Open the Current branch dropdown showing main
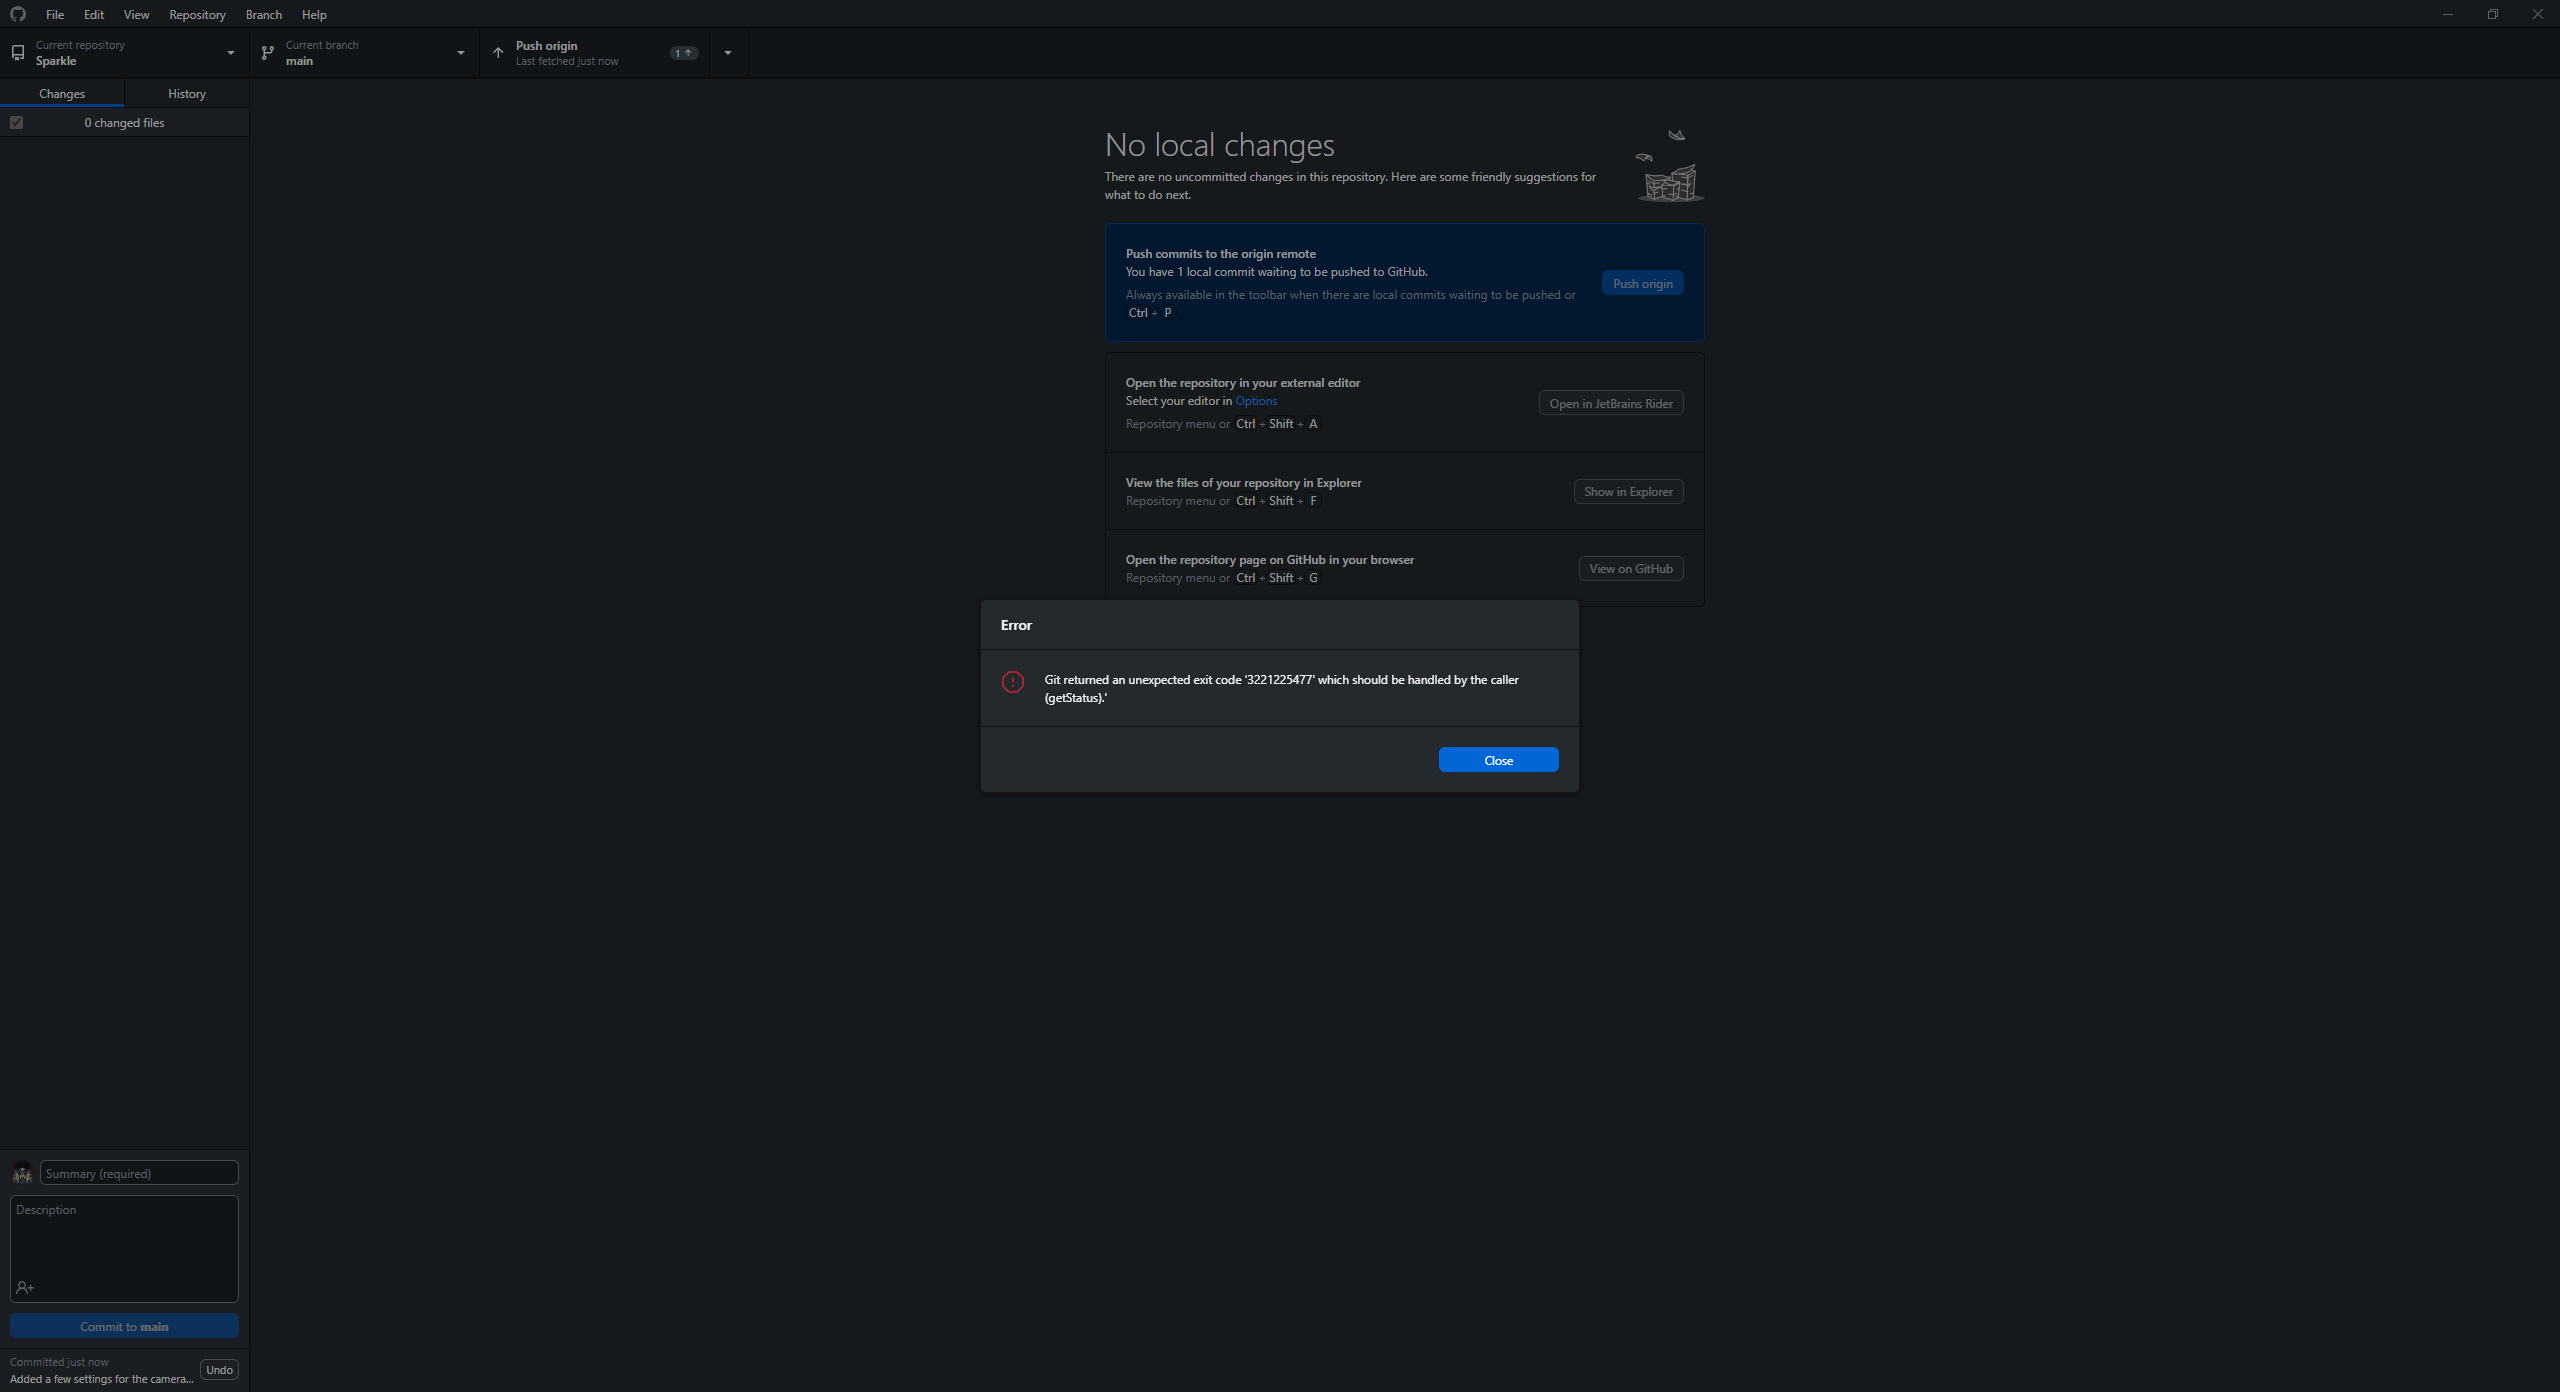The width and height of the screenshot is (2560, 1392). [x=460, y=52]
